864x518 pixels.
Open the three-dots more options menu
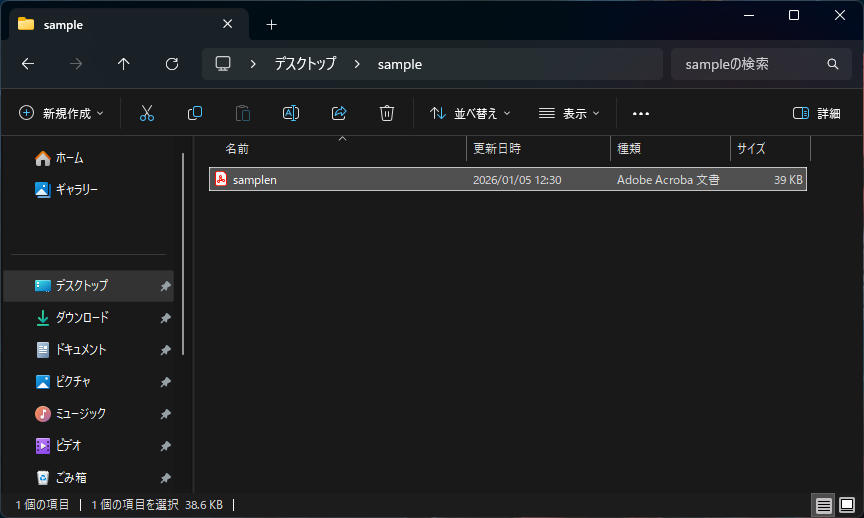[641, 113]
